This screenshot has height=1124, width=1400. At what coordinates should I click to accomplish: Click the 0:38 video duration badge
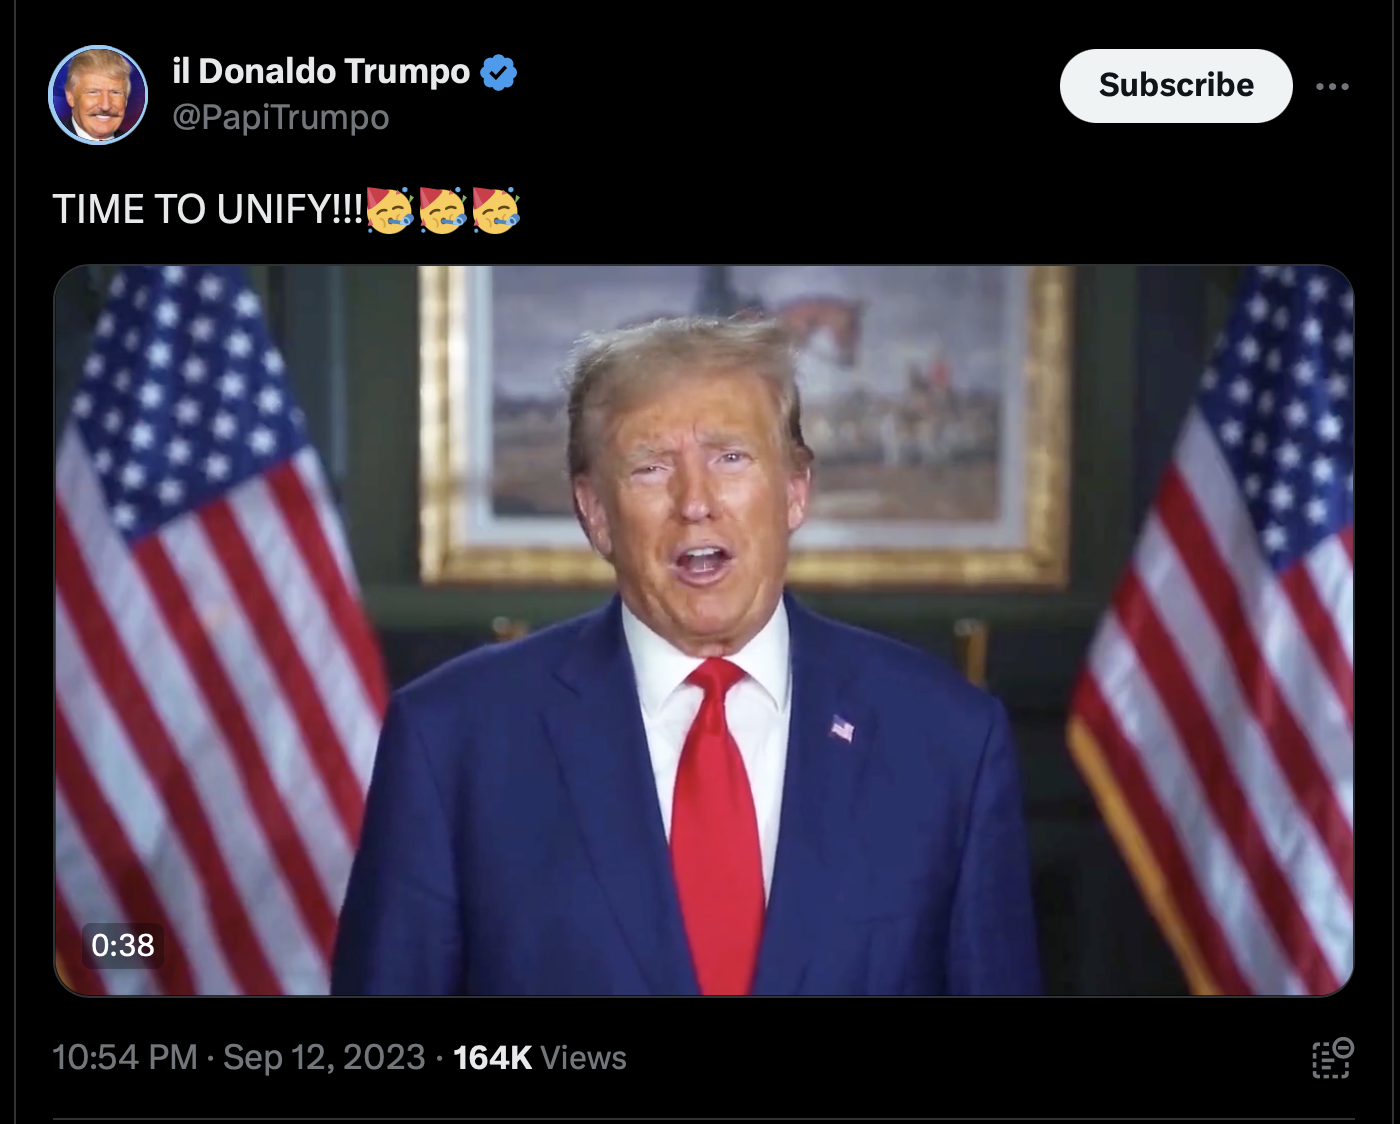tap(122, 945)
